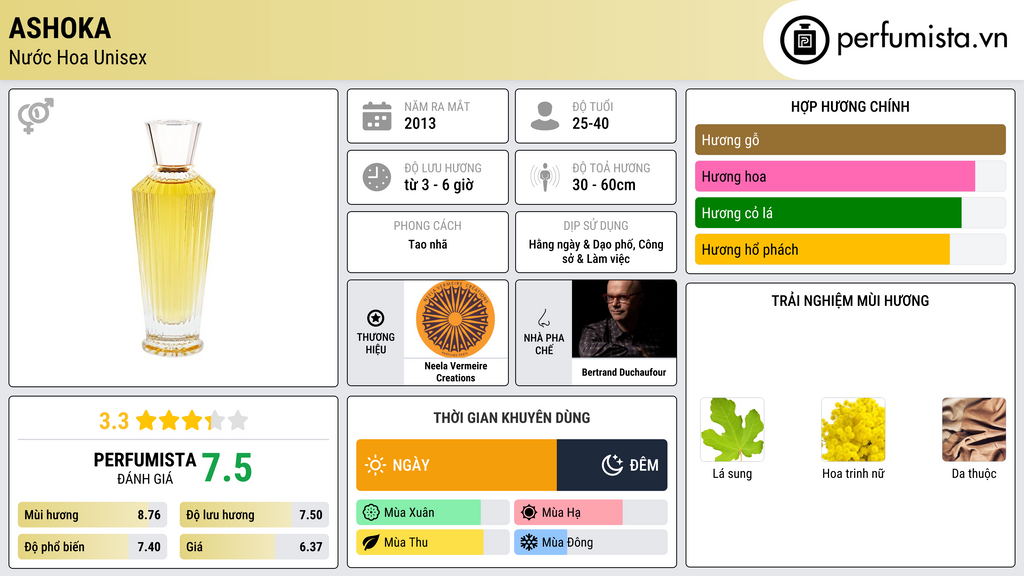Image resolution: width=1024 pixels, height=576 pixels.
Task: Click the person silhouette icon for Độ tuổi
Action: pos(545,116)
